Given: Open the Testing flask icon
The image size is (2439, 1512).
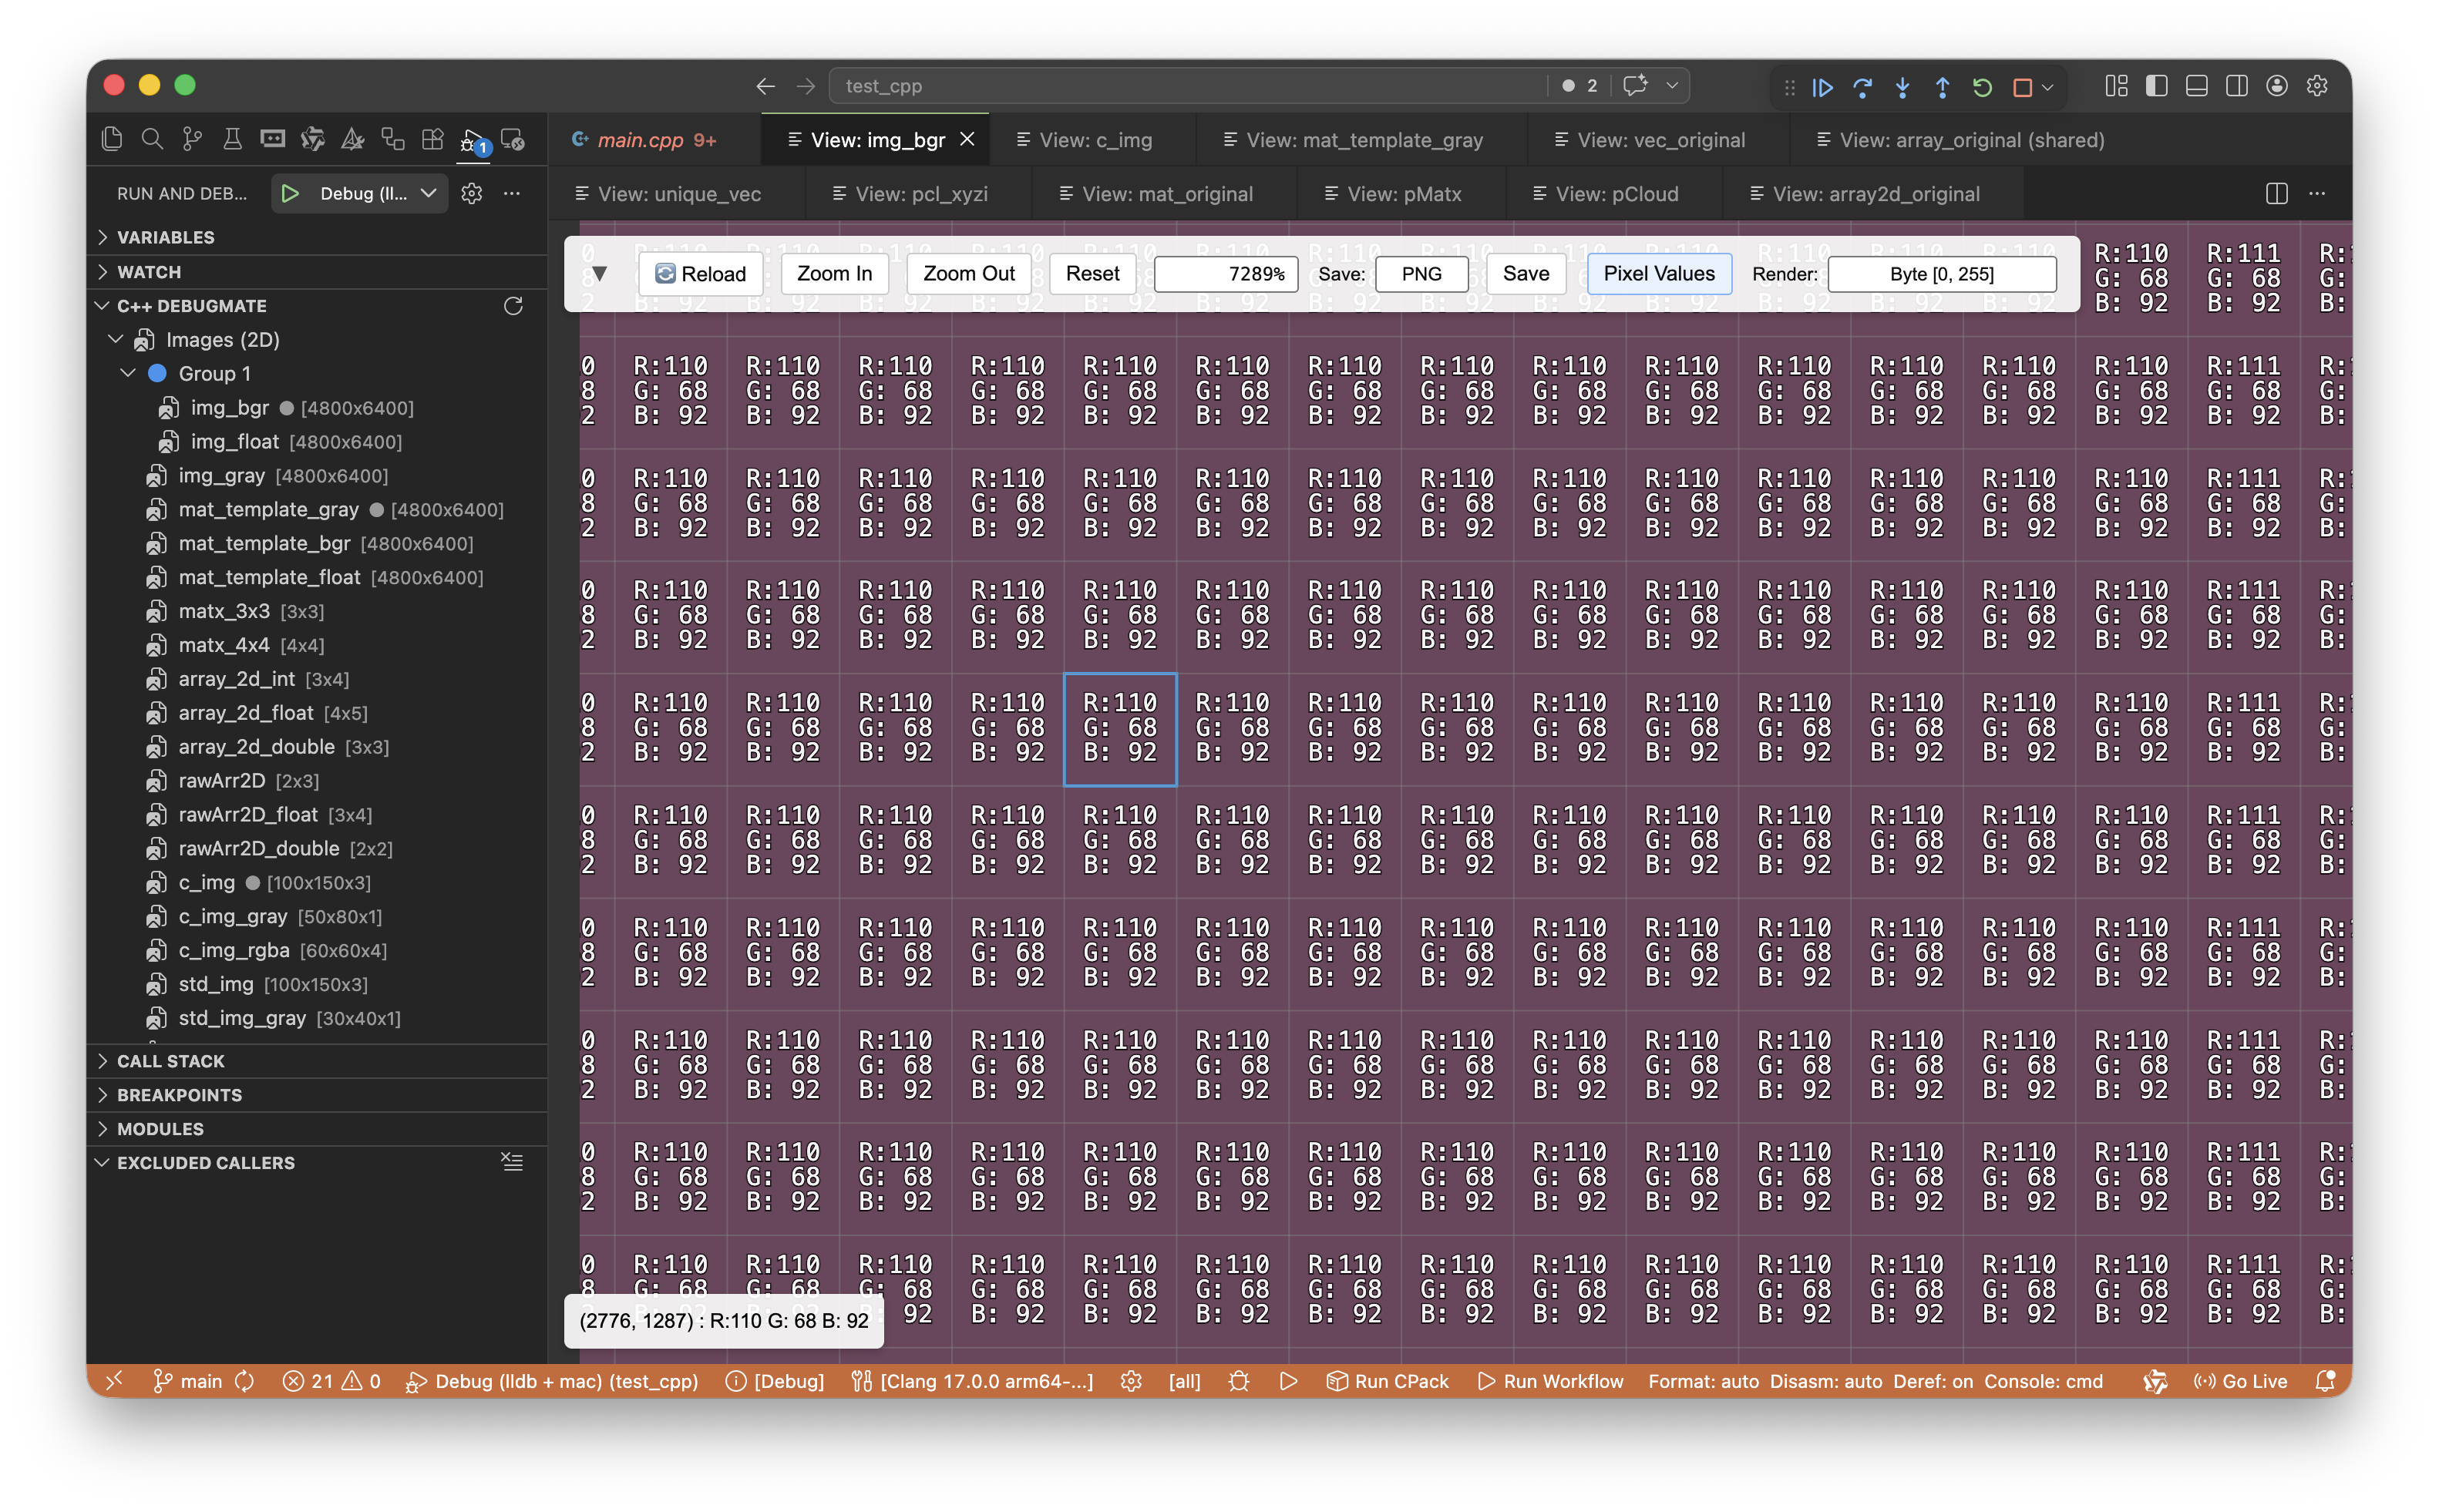Looking at the screenshot, I should (x=232, y=140).
